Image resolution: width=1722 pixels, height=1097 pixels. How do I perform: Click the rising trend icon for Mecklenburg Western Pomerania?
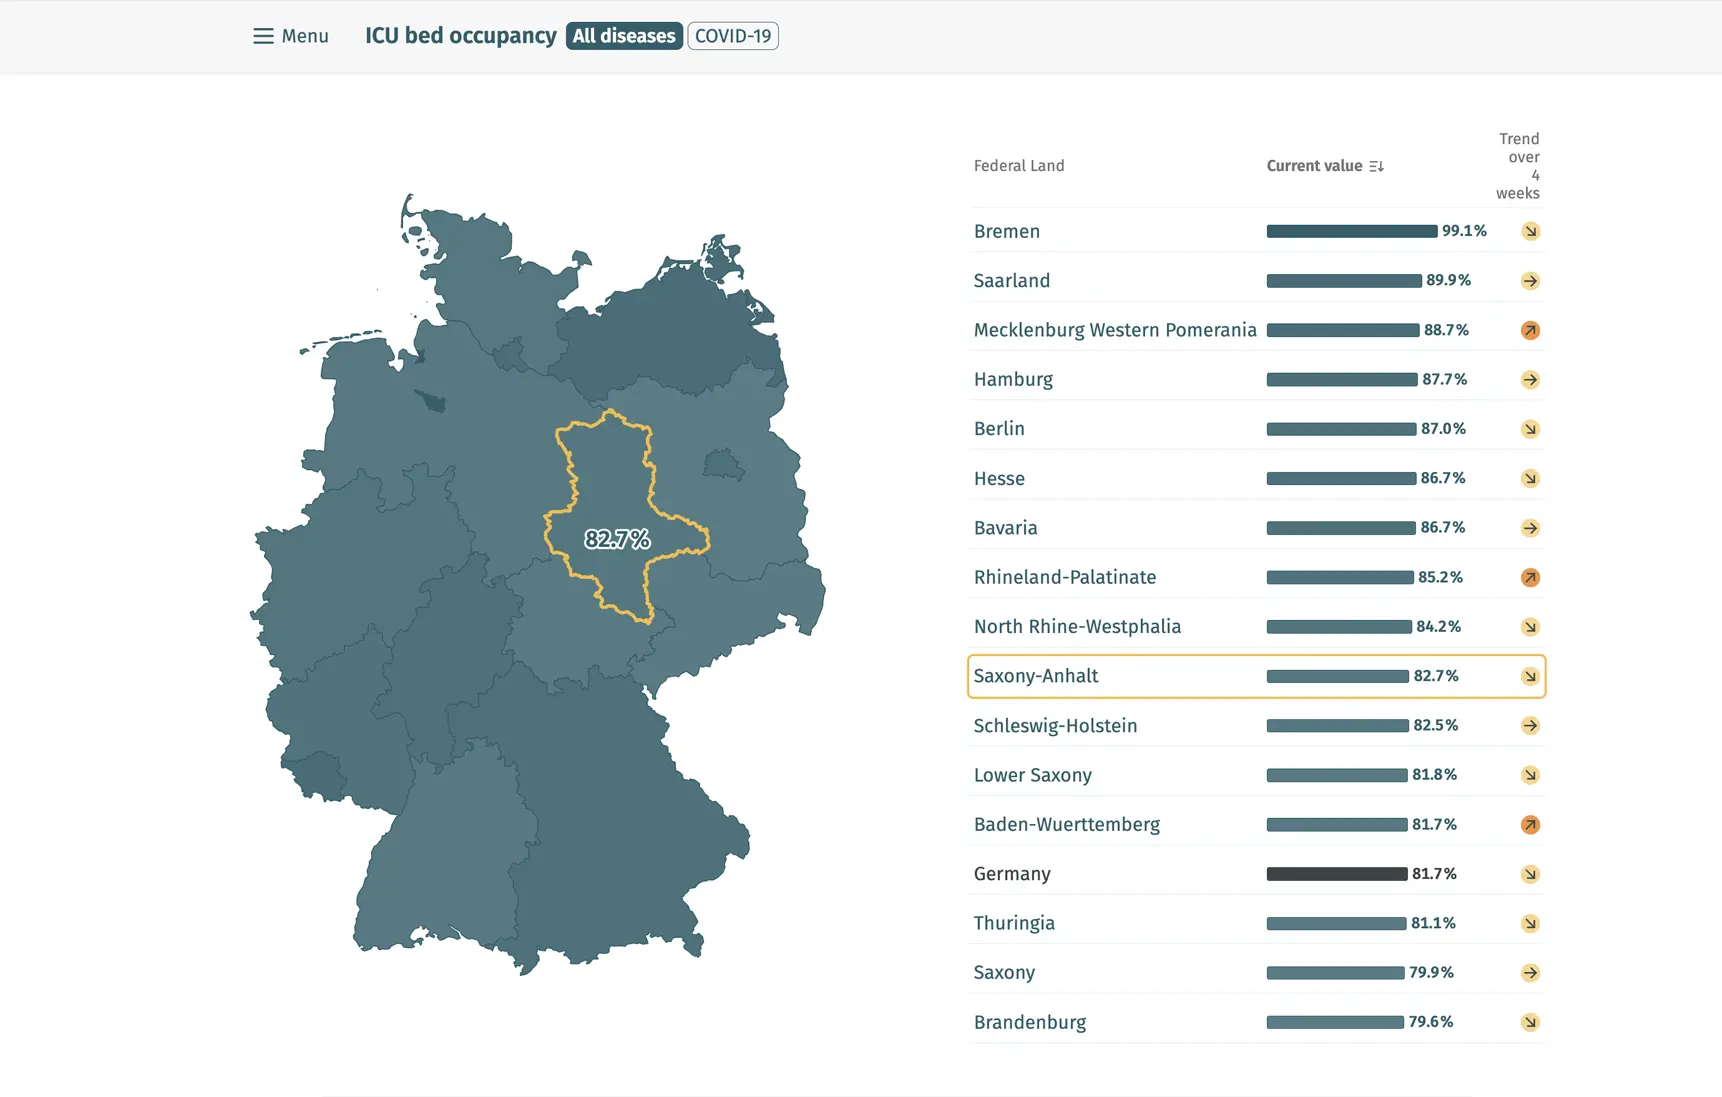(1530, 330)
